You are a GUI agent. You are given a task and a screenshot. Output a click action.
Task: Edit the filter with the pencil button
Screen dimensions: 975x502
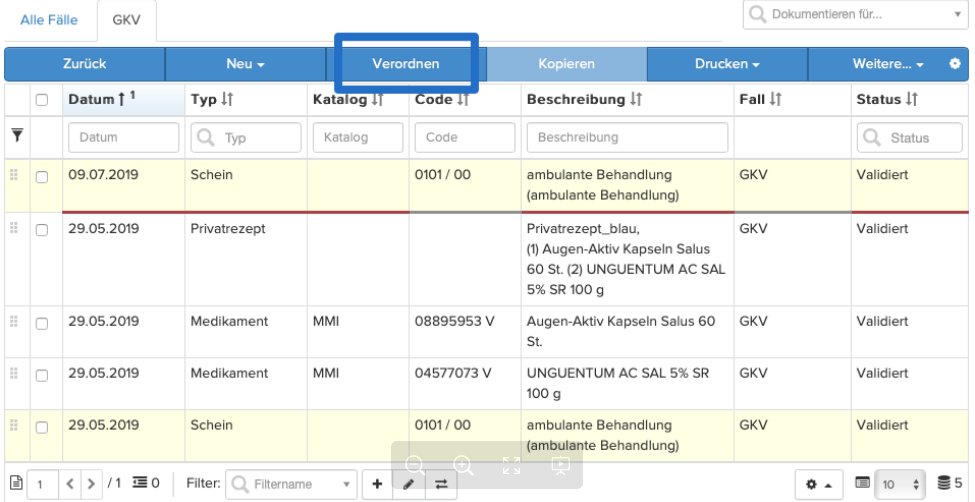point(409,484)
